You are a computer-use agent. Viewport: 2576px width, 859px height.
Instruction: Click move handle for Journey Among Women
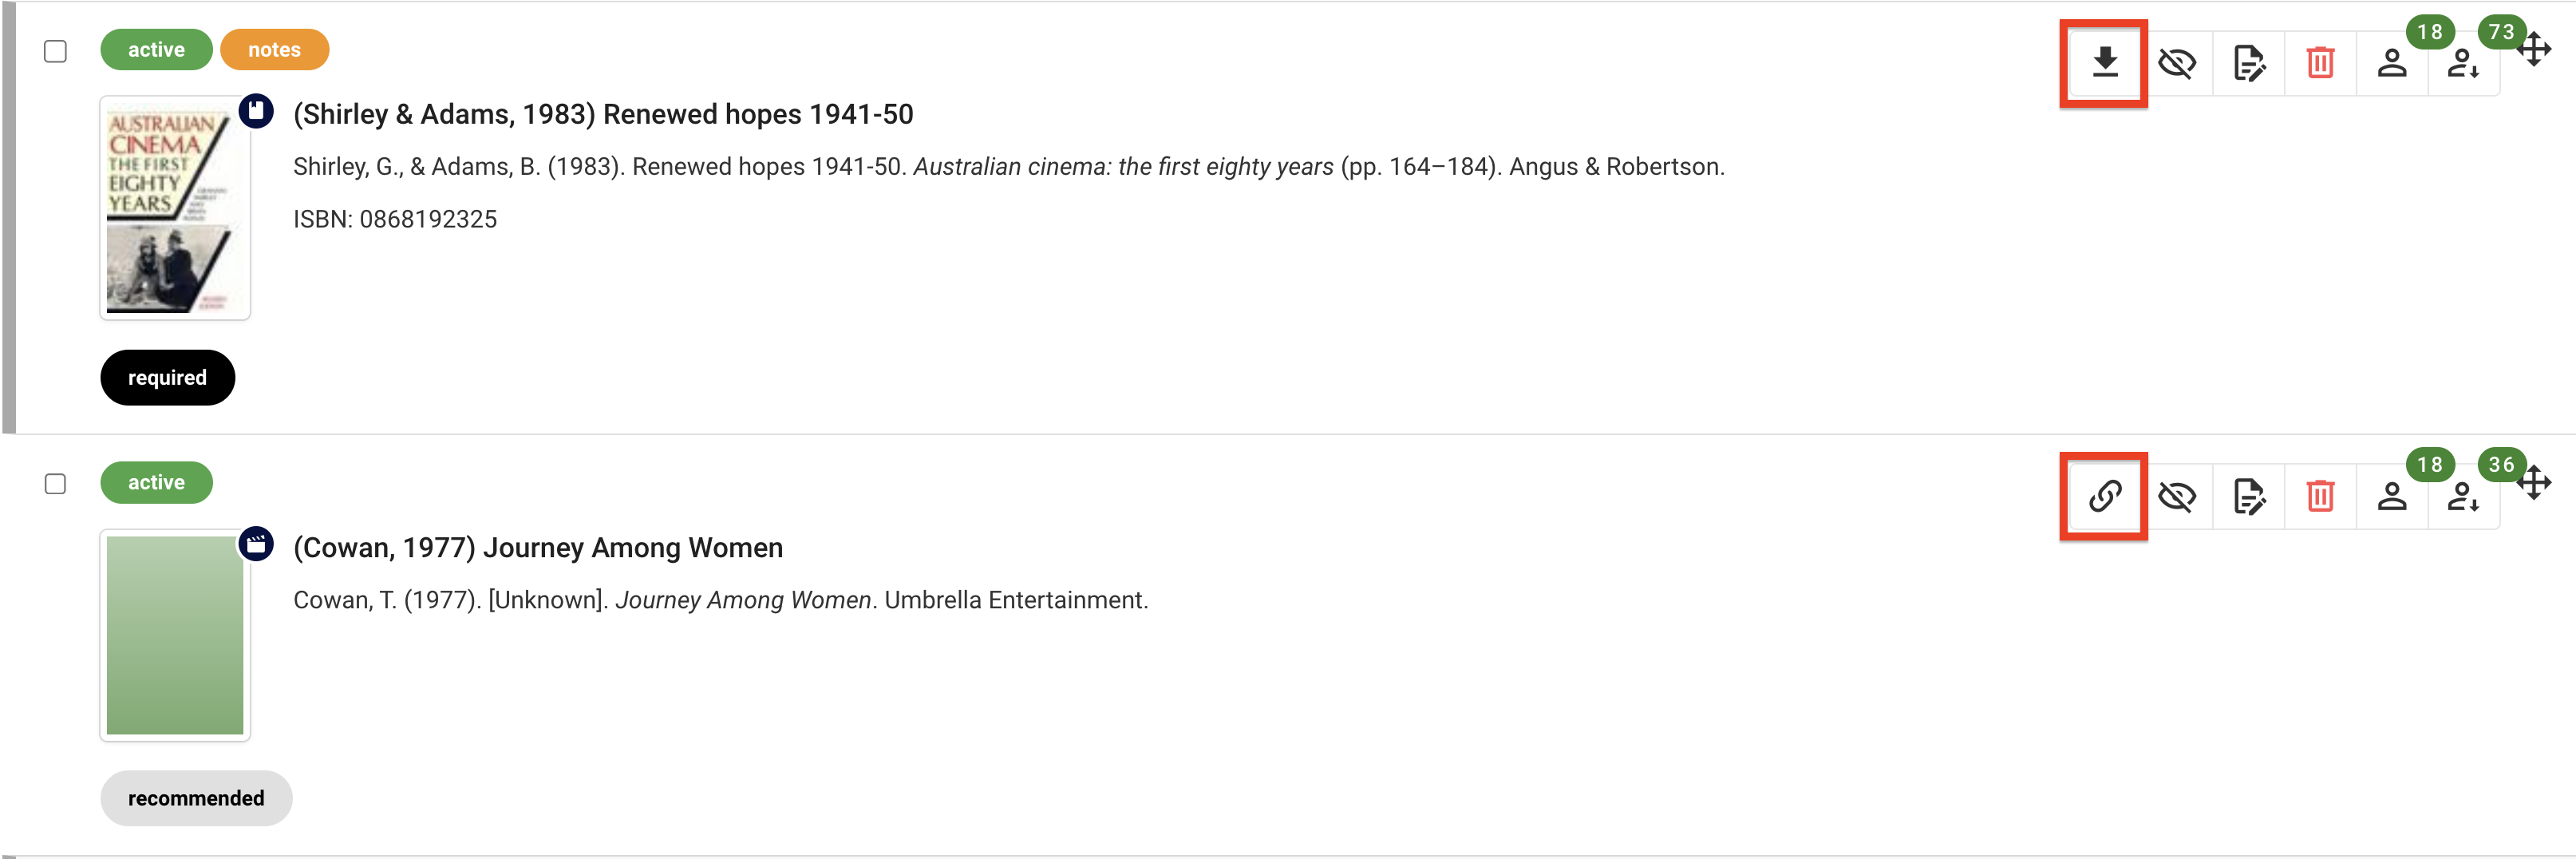[2534, 483]
